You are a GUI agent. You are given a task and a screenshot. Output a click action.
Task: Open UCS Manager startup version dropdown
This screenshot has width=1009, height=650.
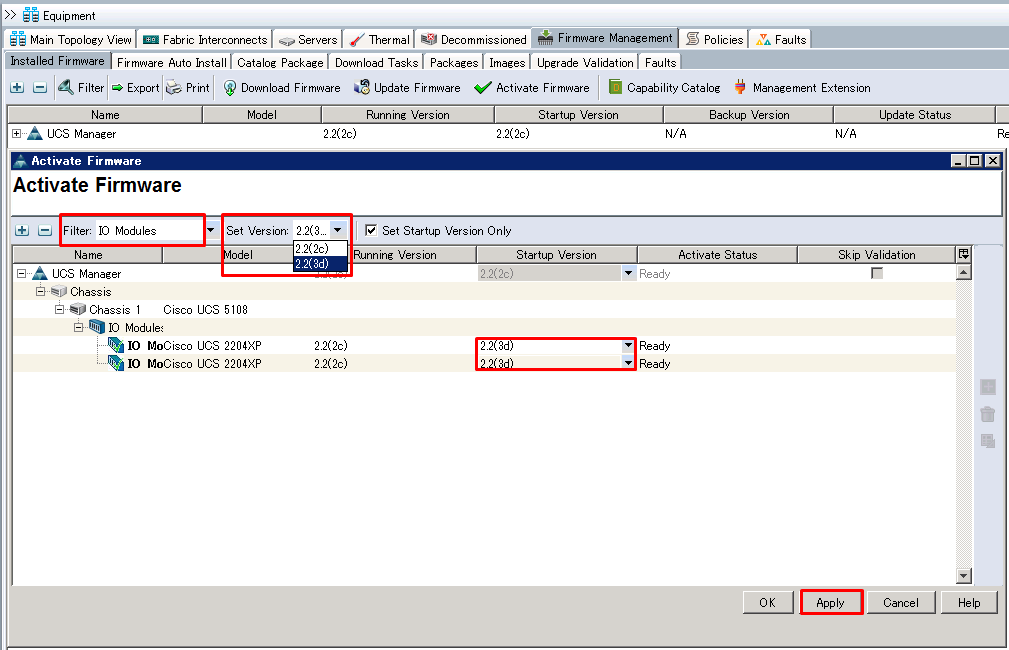click(x=628, y=274)
